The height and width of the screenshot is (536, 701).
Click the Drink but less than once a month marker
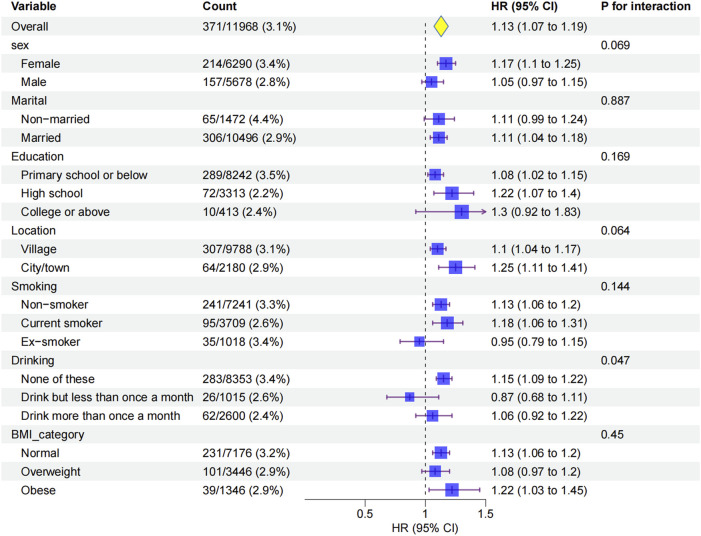[410, 397]
